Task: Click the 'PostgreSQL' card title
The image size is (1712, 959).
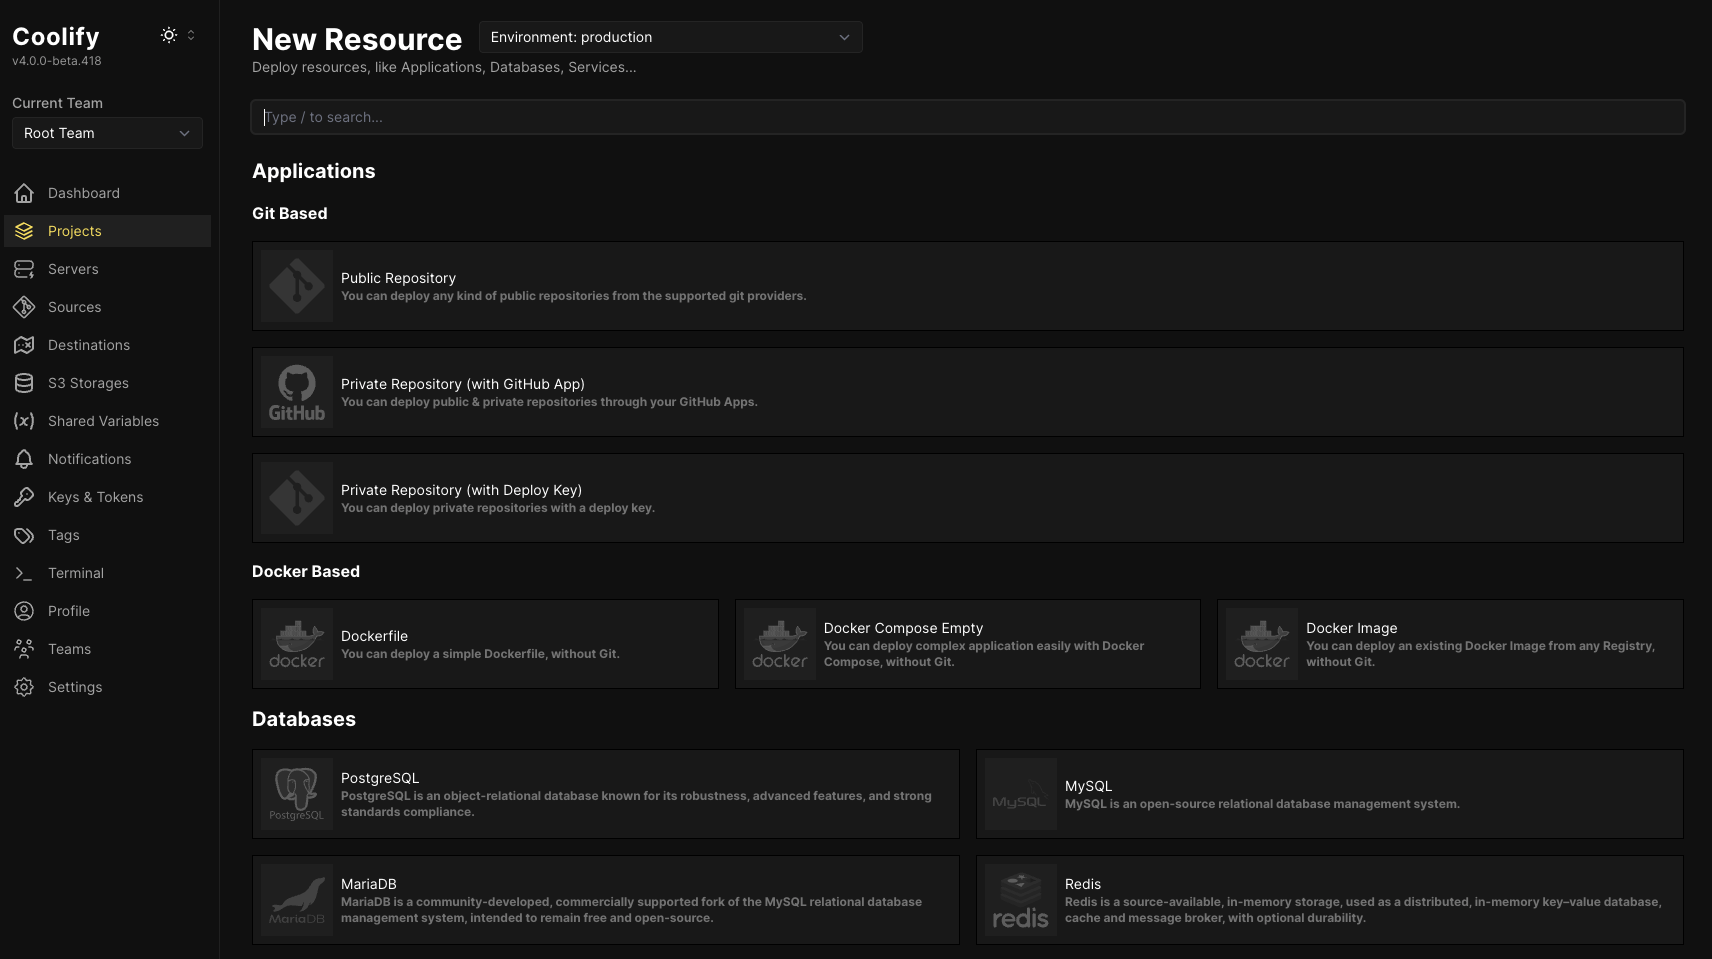Action: click(x=380, y=778)
